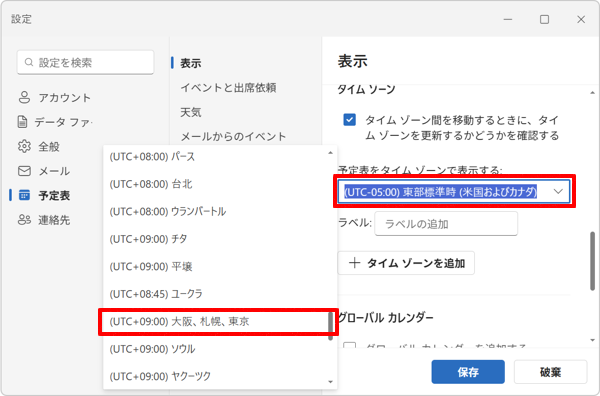
Task: Click the time zone list scrollbar thumb
Action: [331, 326]
